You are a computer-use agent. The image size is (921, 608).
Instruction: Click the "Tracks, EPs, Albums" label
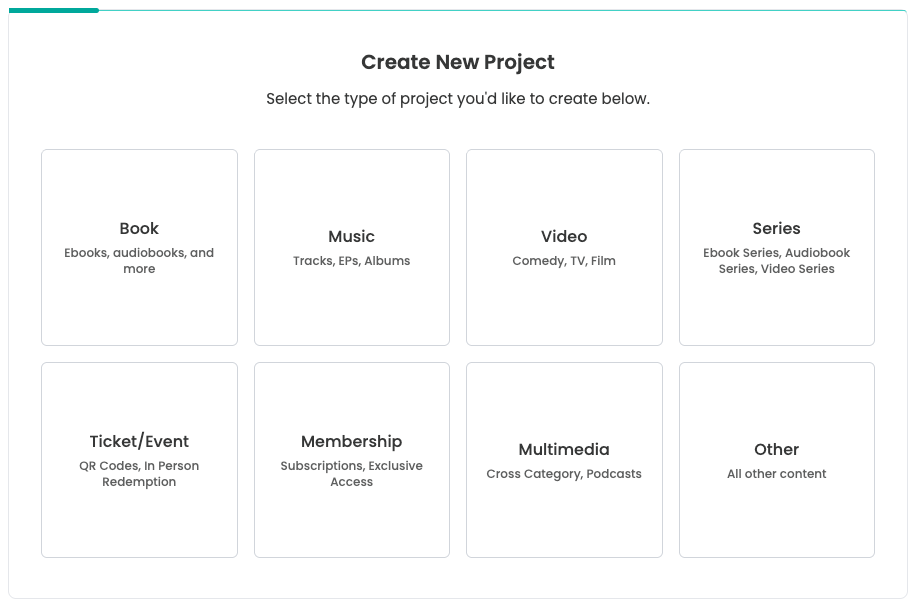[x=351, y=261]
